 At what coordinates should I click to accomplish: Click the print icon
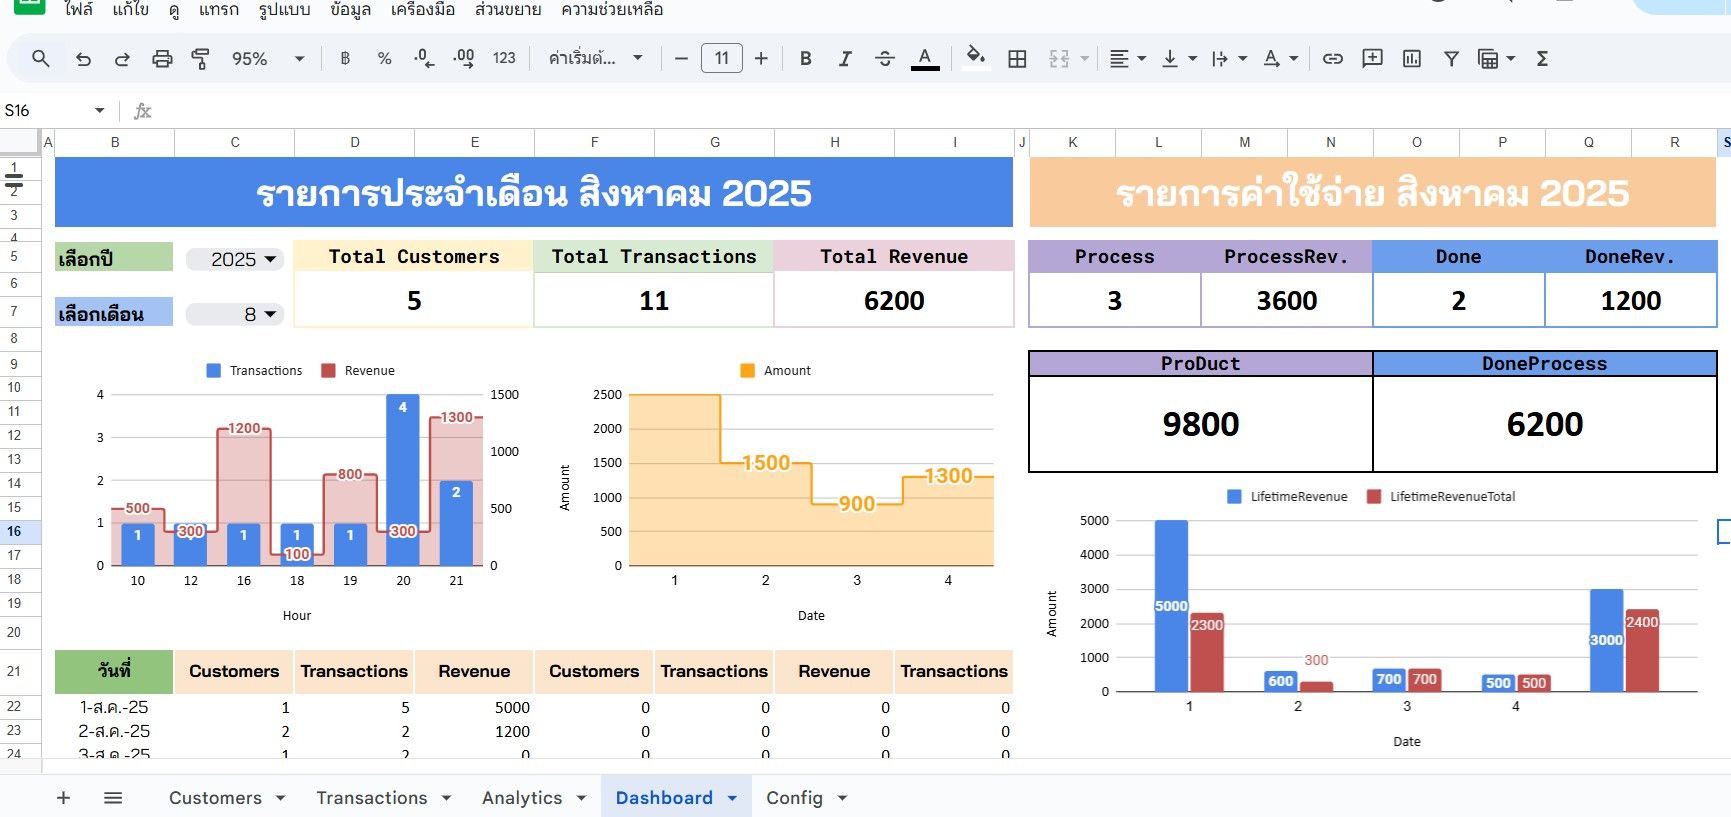point(162,59)
